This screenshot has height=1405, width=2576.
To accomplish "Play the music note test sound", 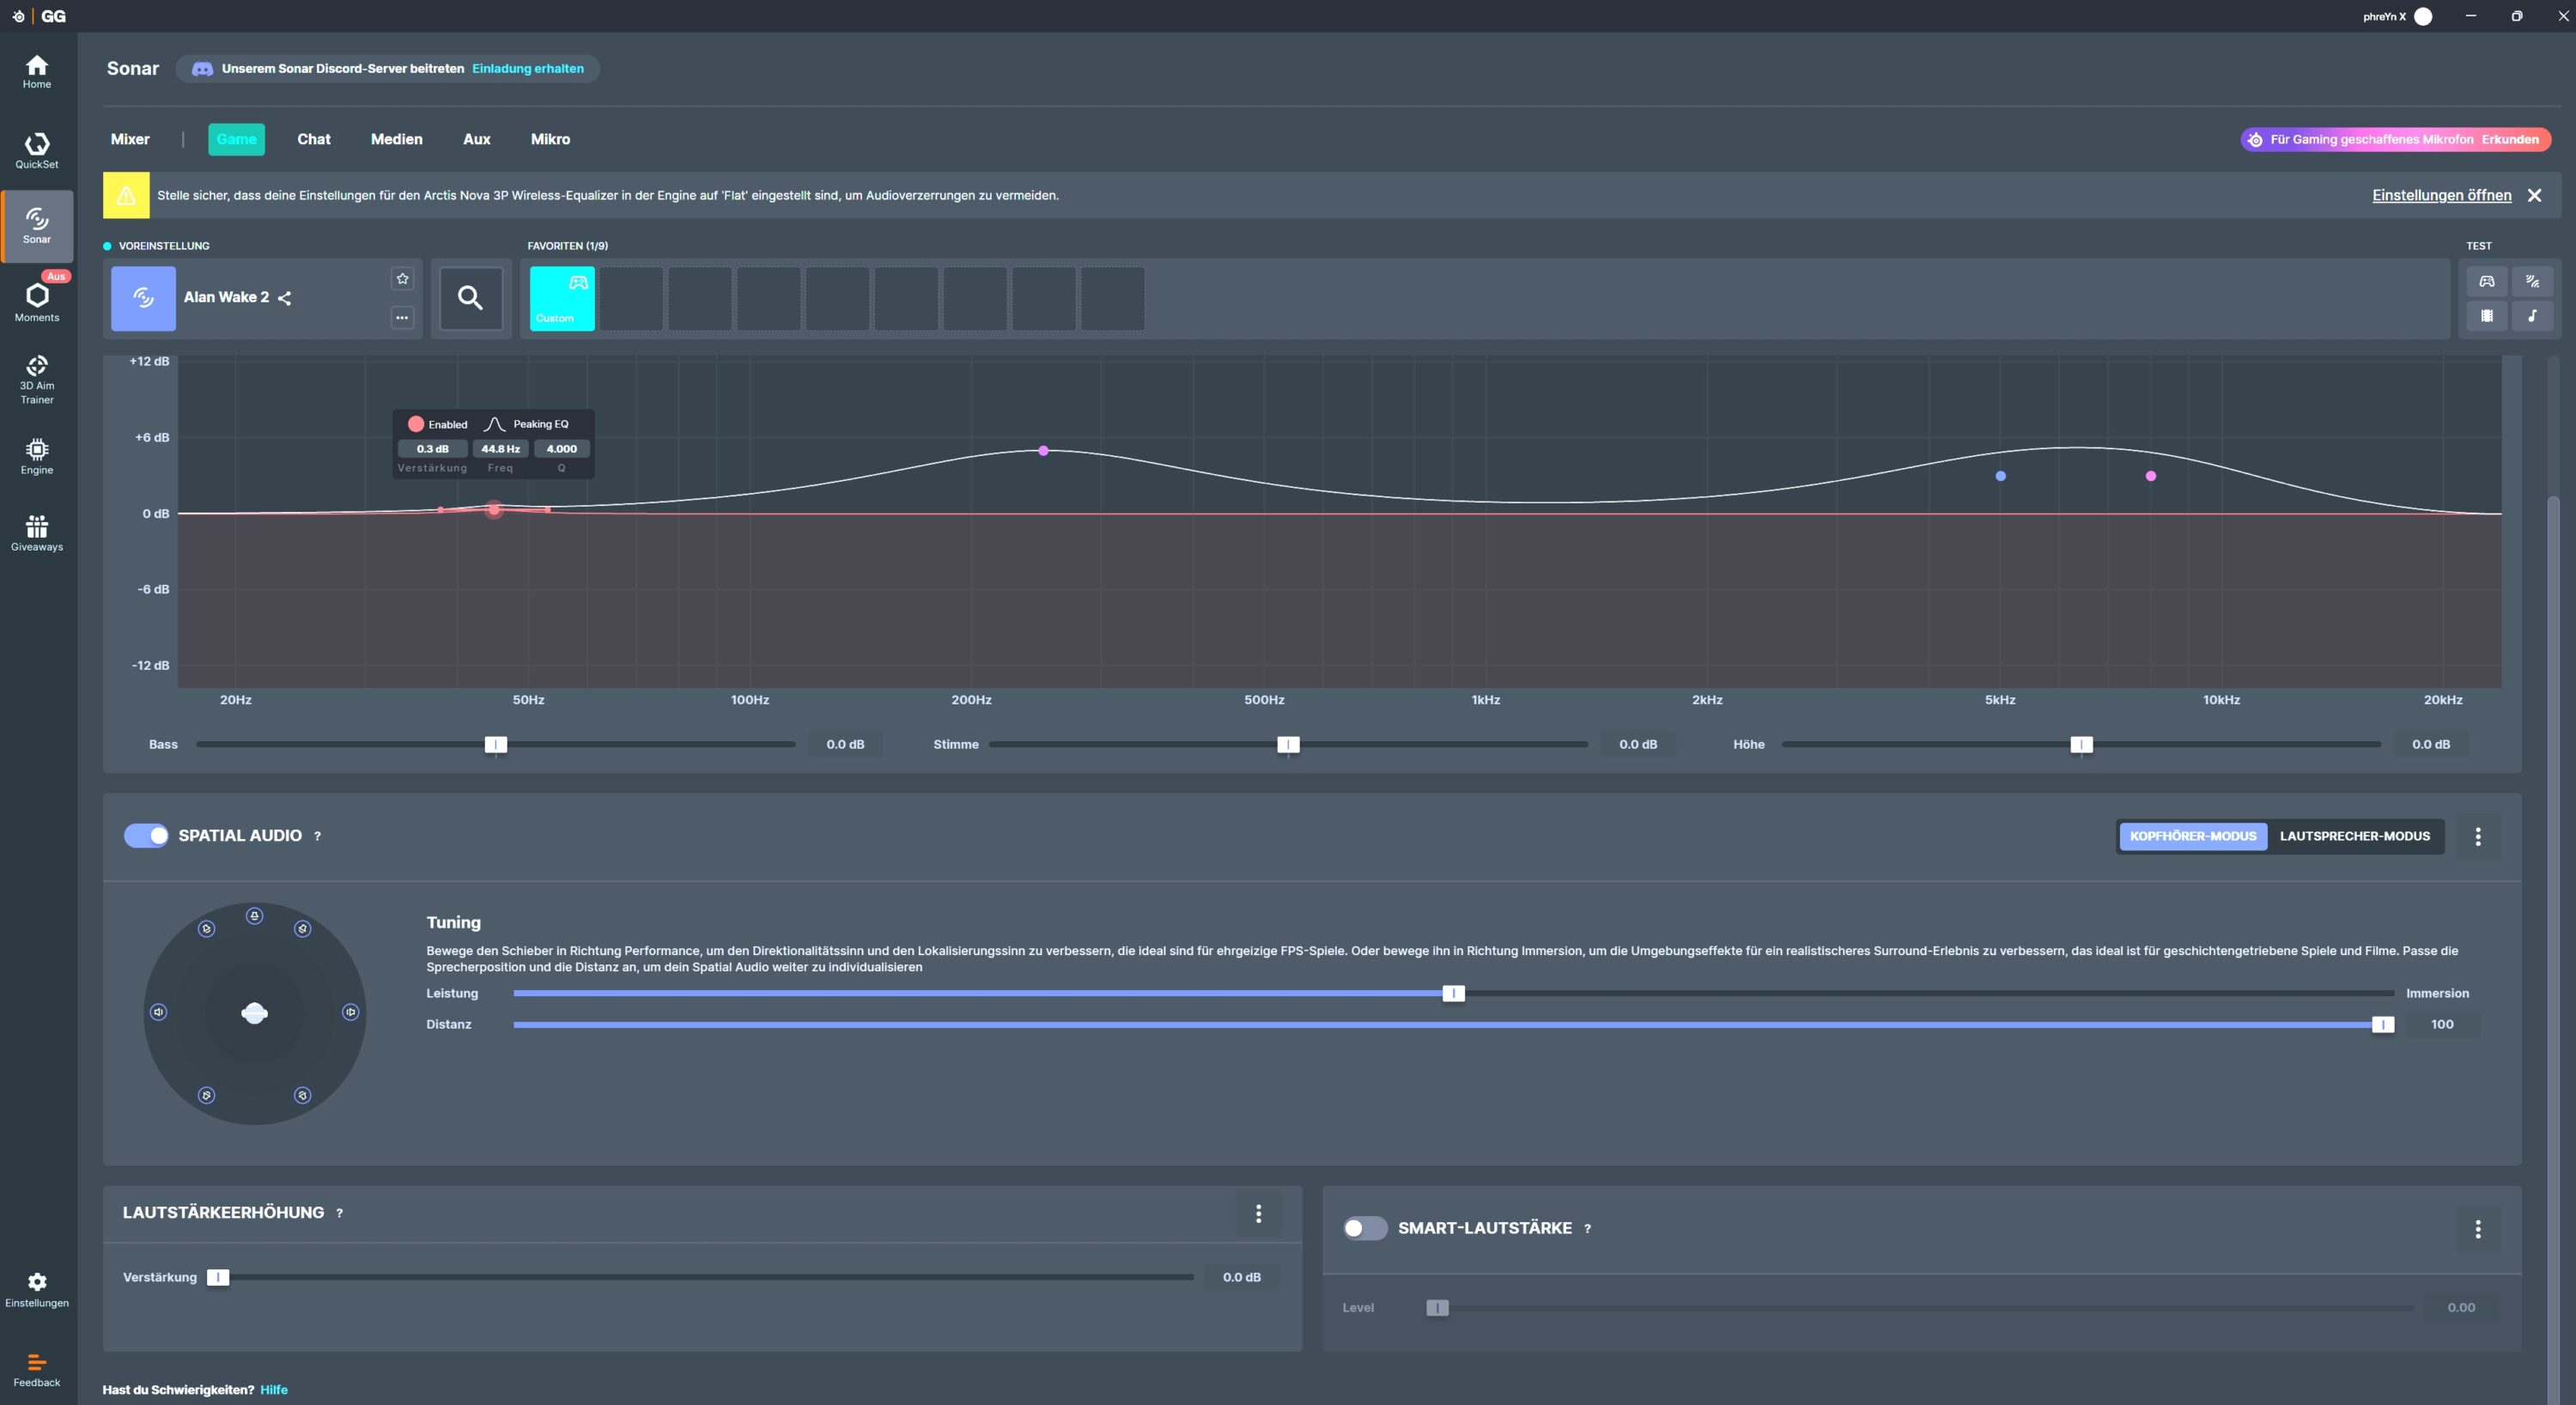I will click(x=2532, y=316).
